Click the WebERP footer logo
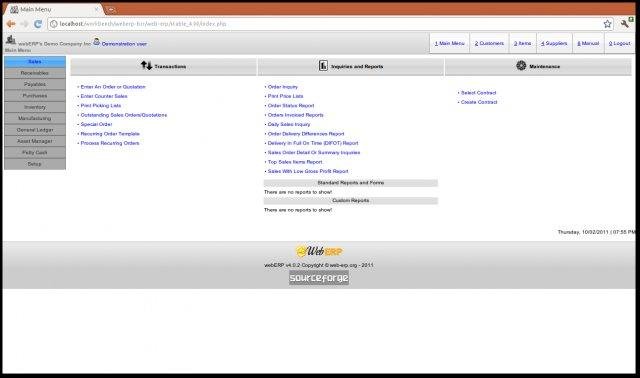 click(x=319, y=251)
